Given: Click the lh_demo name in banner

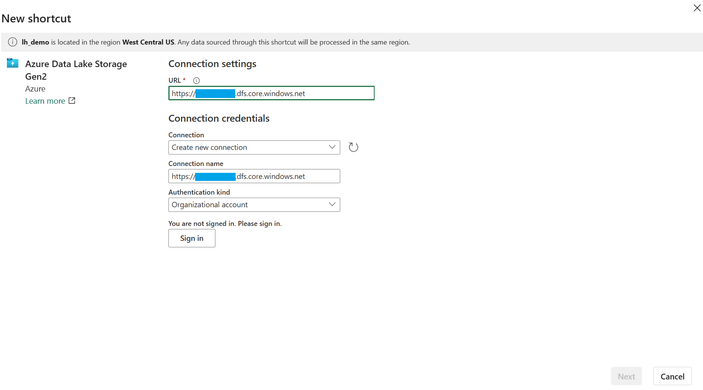Looking at the screenshot, I should coord(35,42).
